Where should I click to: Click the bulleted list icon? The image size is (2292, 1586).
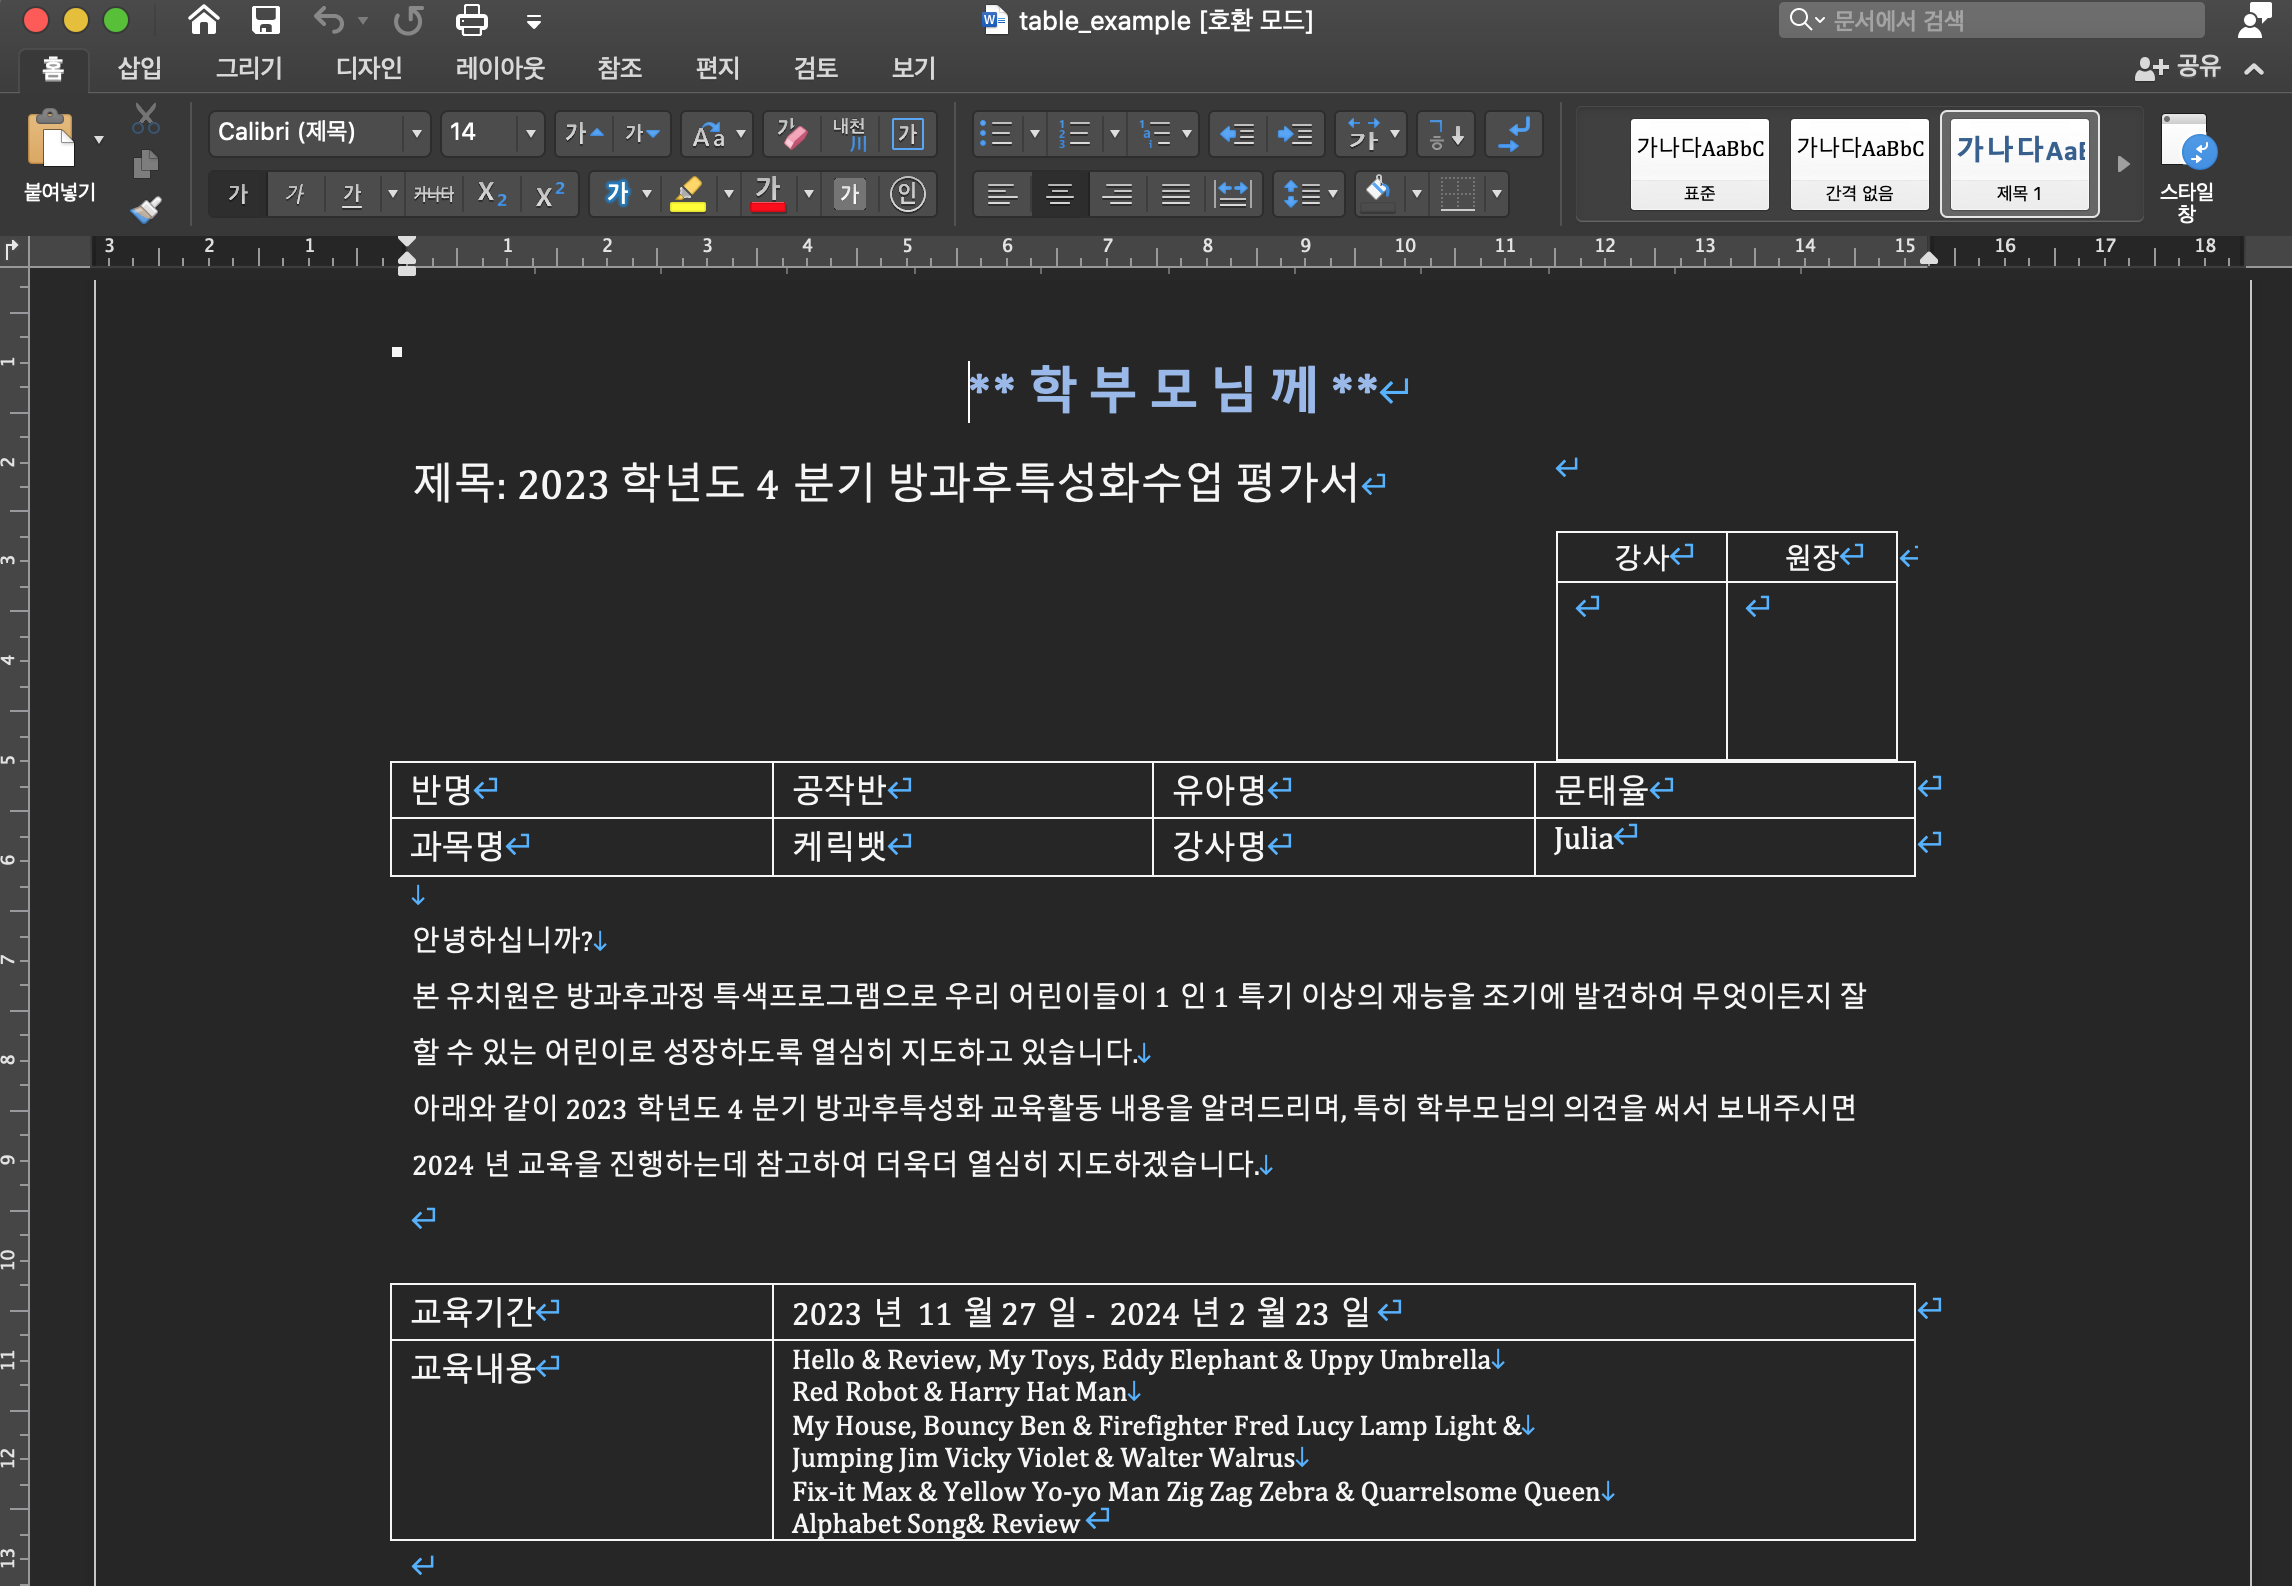pyautogui.click(x=996, y=133)
